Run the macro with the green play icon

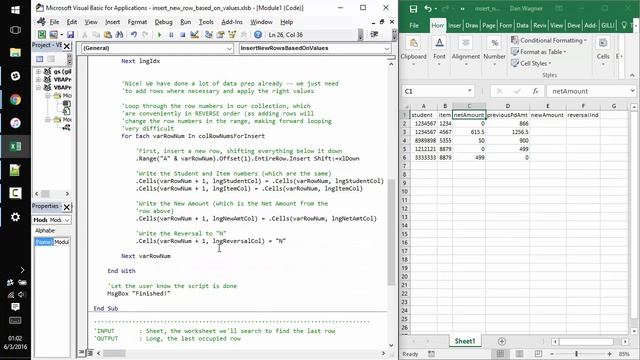coord(159,35)
